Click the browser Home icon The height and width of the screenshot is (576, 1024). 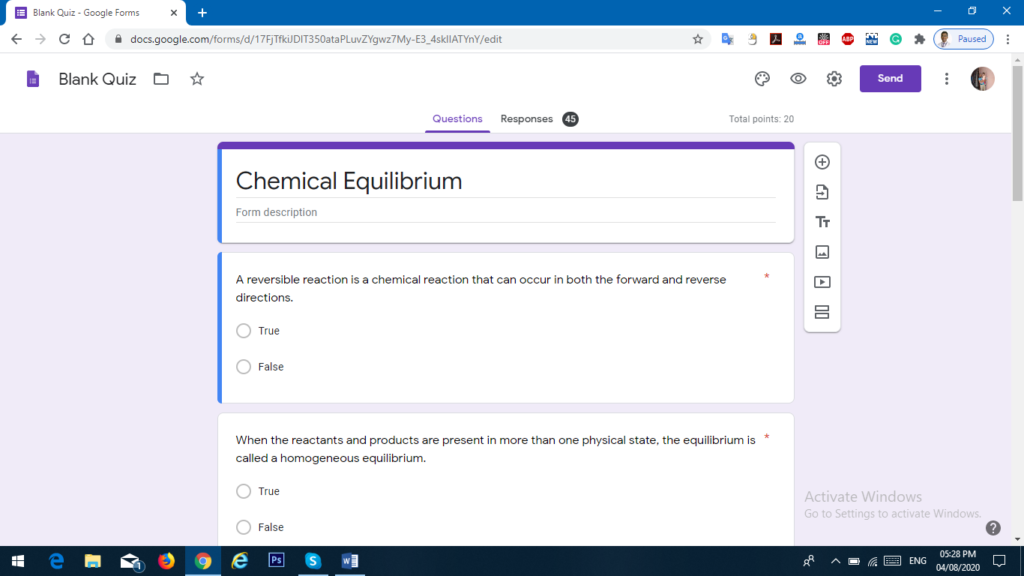[88, 39]
